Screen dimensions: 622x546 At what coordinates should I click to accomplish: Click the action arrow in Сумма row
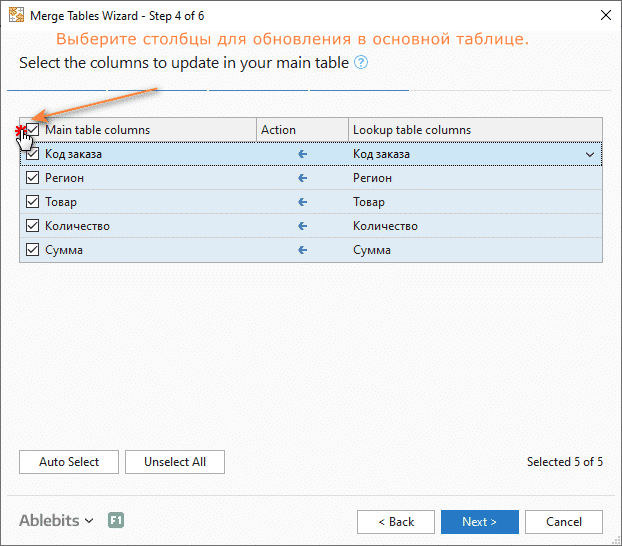point(303,250)
